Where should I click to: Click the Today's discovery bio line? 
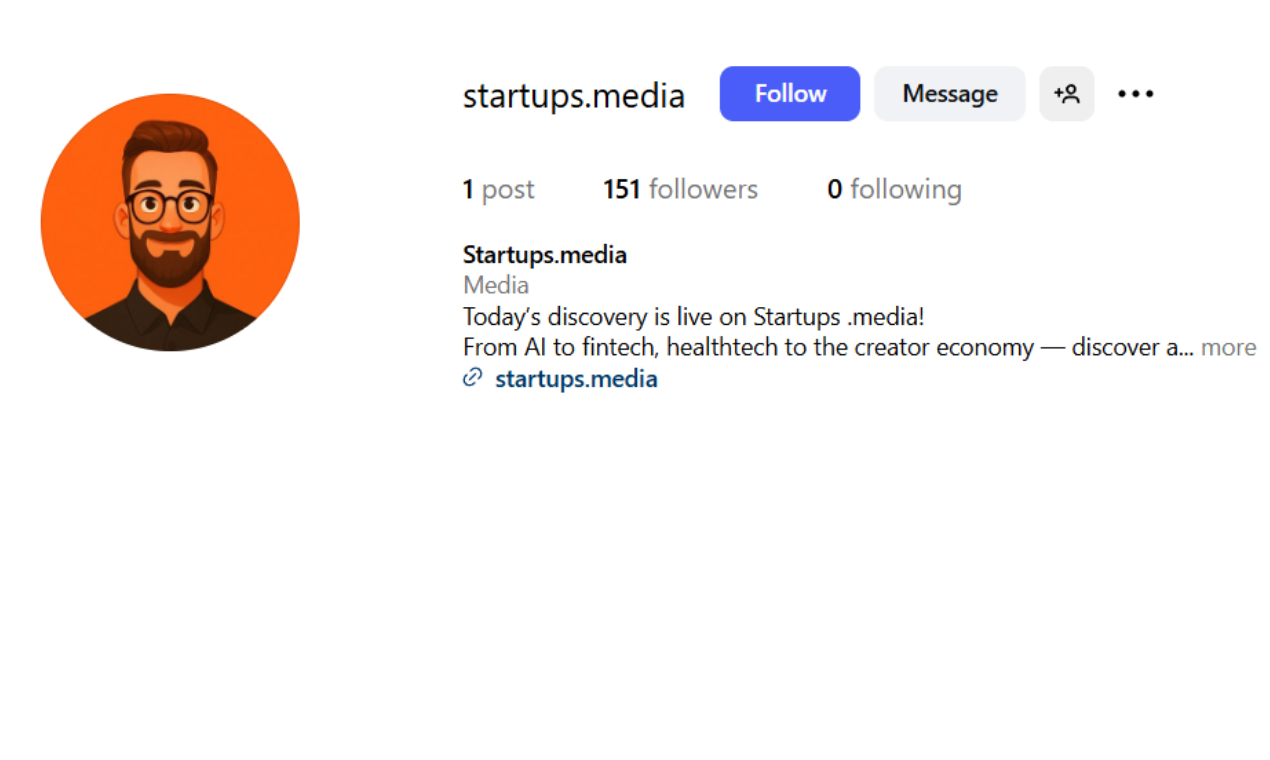693,316
